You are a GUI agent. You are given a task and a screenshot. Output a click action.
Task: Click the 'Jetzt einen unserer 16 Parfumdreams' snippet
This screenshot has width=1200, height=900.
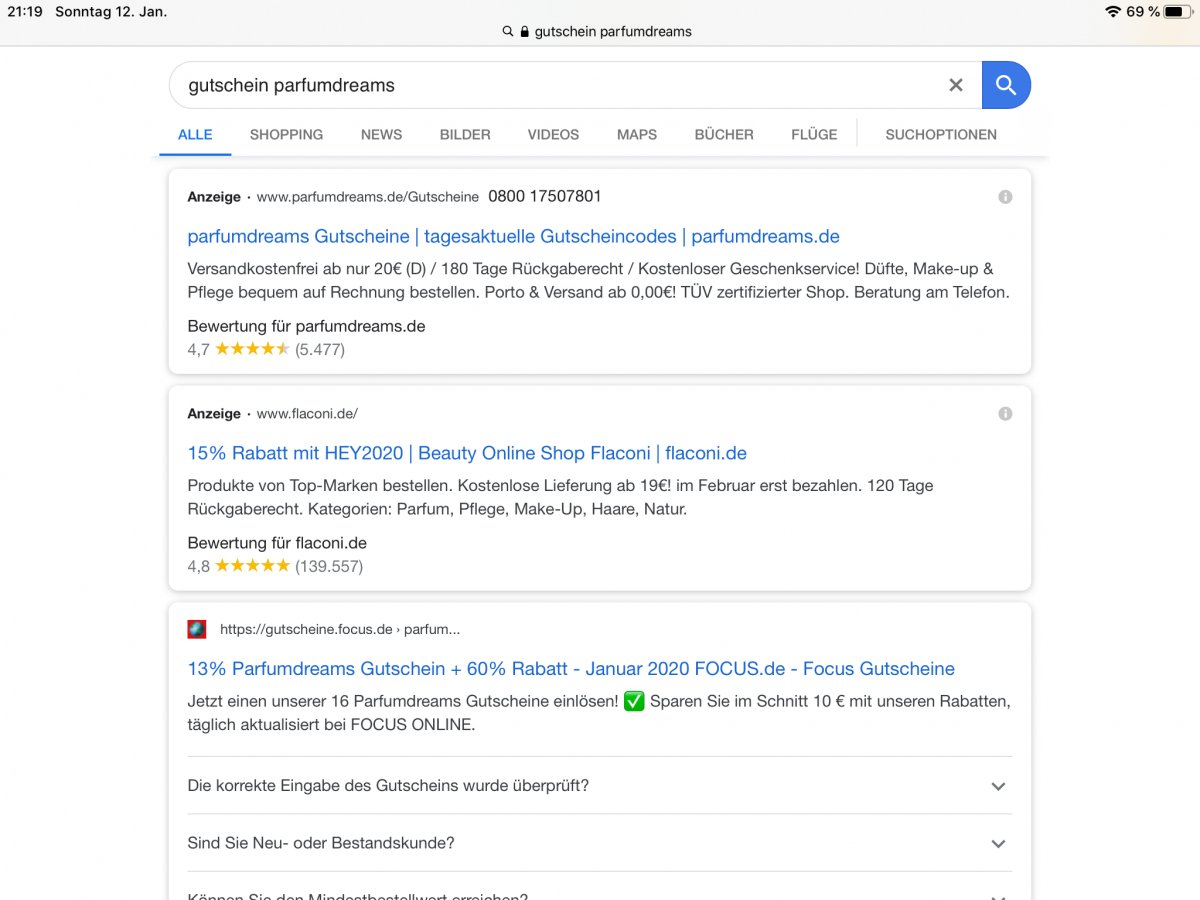(x=599, y=713)
